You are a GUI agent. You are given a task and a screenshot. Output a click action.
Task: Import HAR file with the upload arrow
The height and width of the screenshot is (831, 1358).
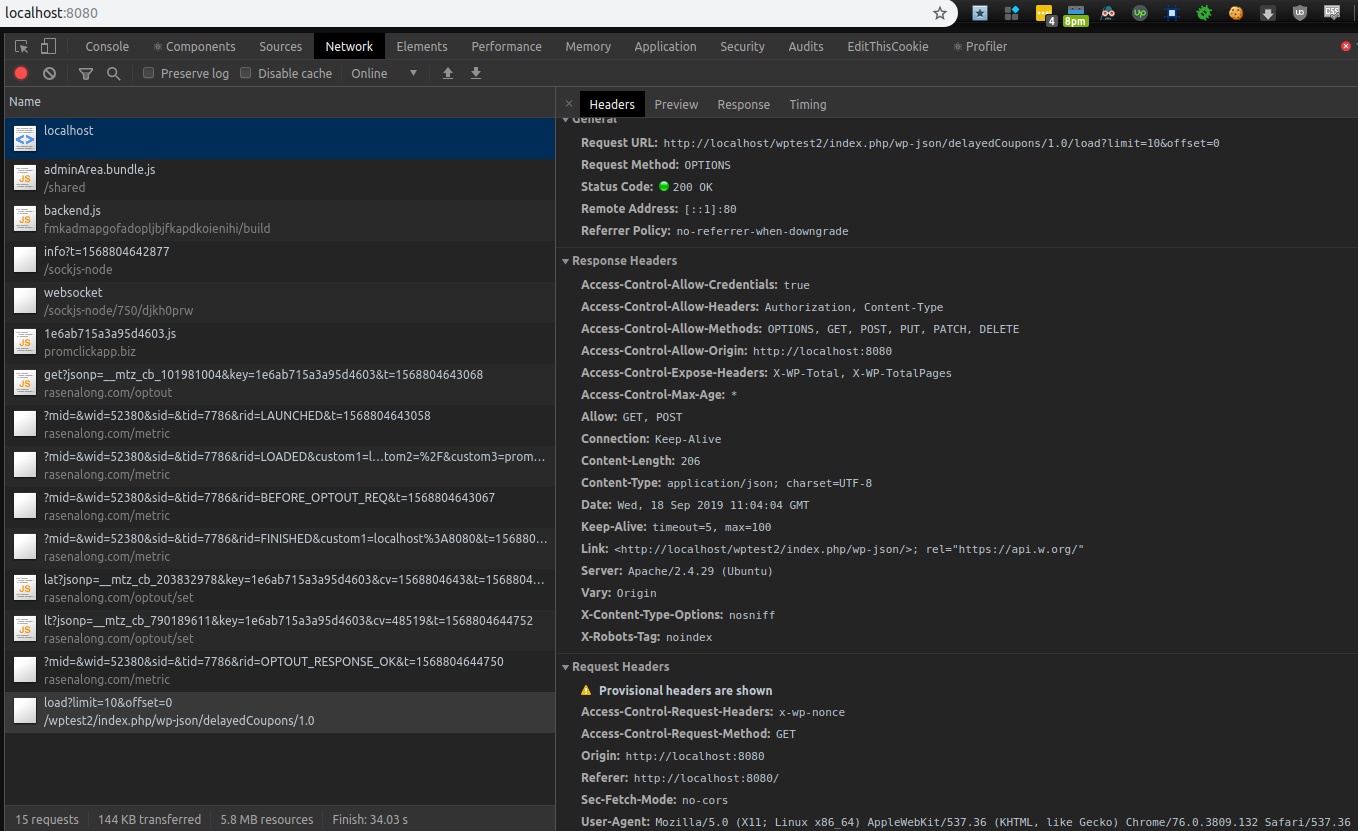coord(447,73)
